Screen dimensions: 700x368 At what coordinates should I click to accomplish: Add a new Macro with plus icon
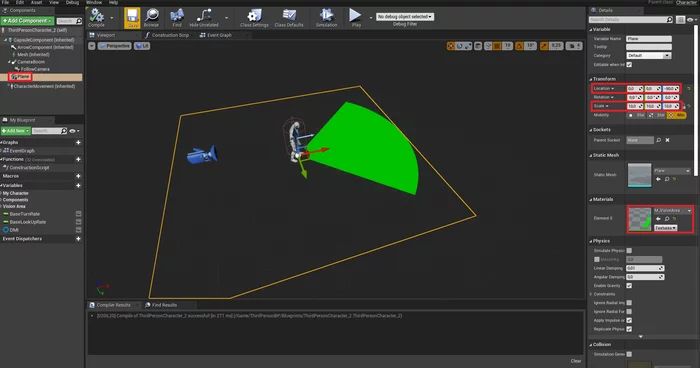pyautogui.click(x=78, y=176)
